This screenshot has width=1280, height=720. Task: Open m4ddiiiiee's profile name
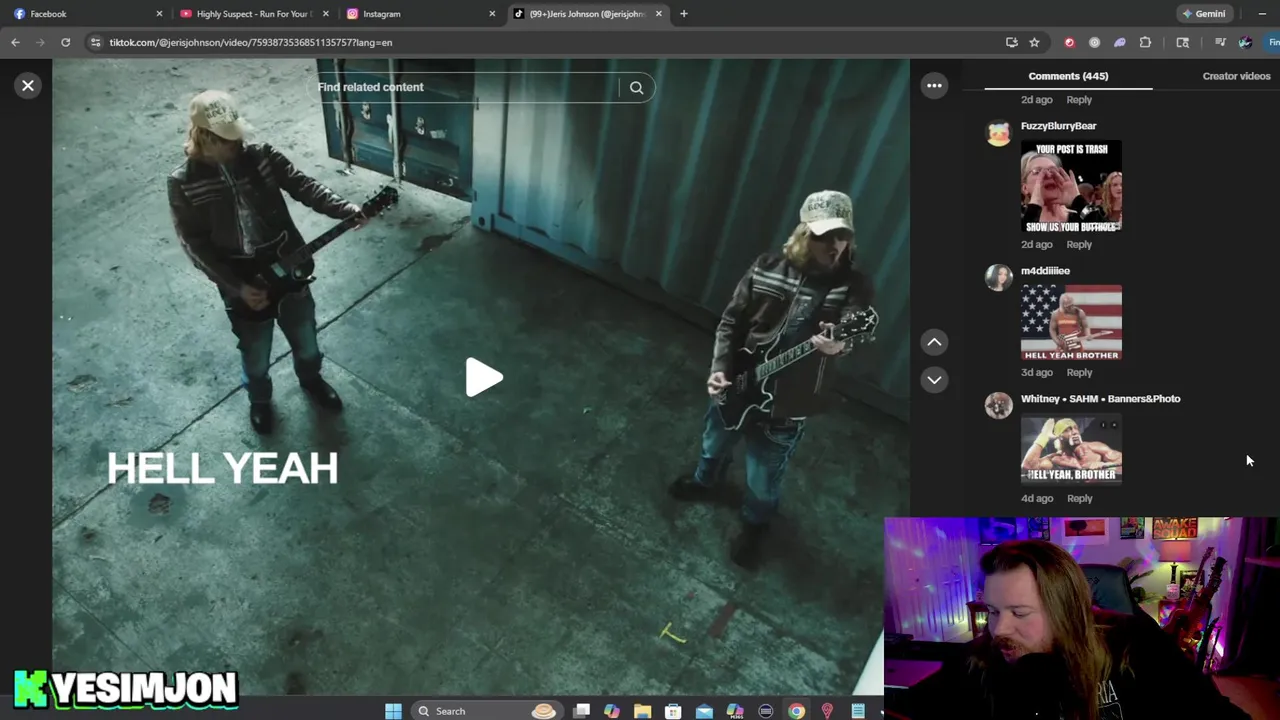pos(1045,271)
